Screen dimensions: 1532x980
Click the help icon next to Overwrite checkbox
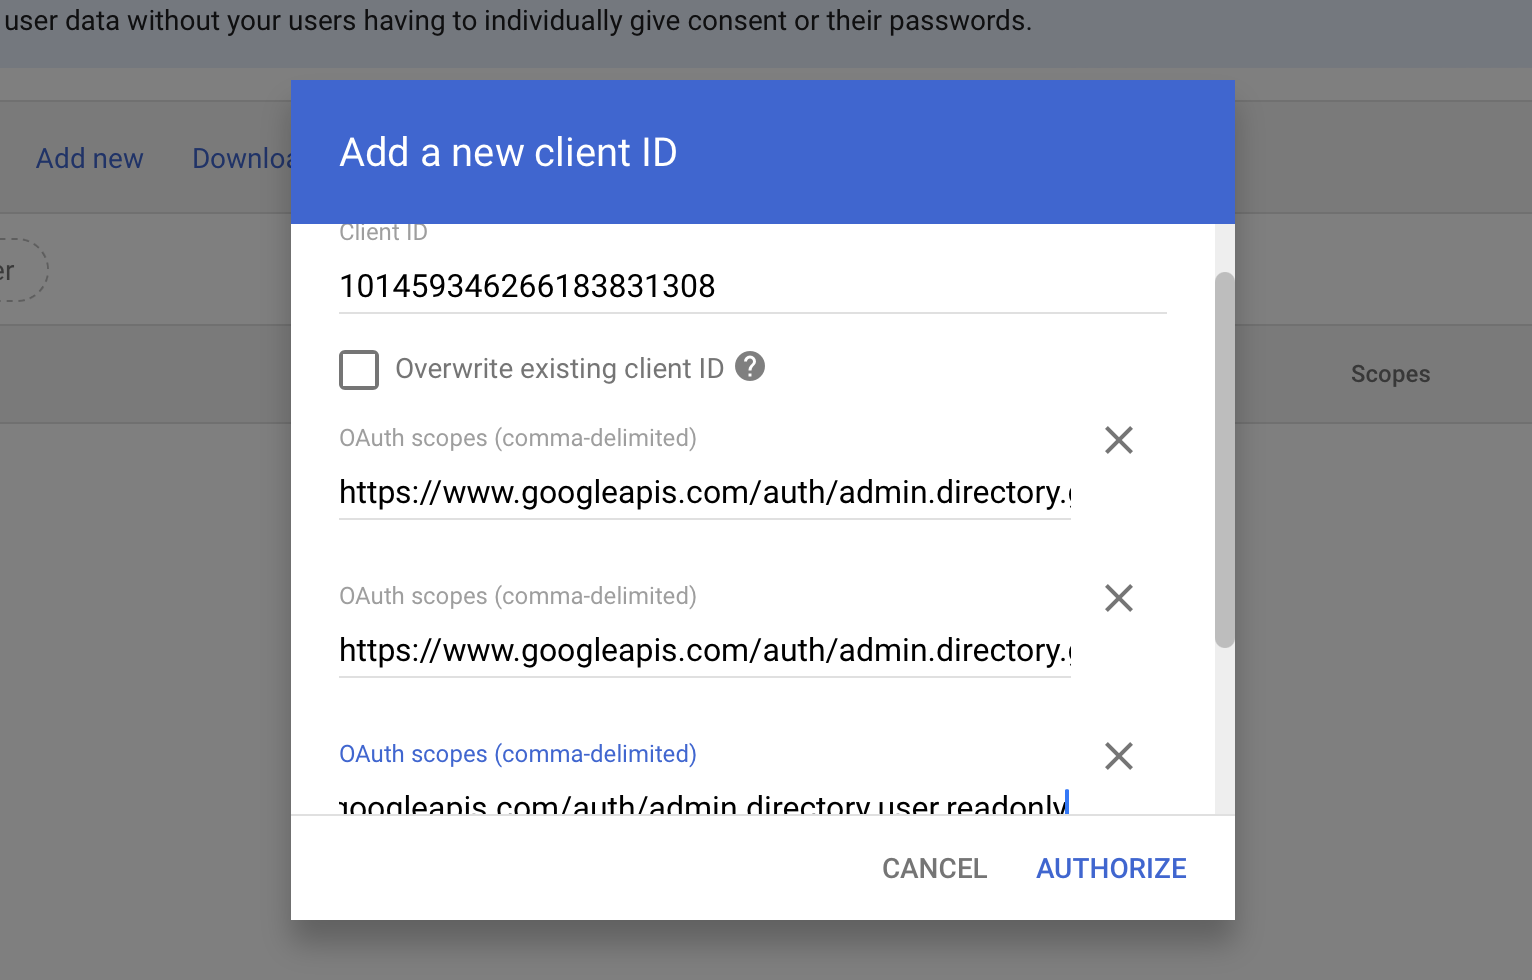750,368
